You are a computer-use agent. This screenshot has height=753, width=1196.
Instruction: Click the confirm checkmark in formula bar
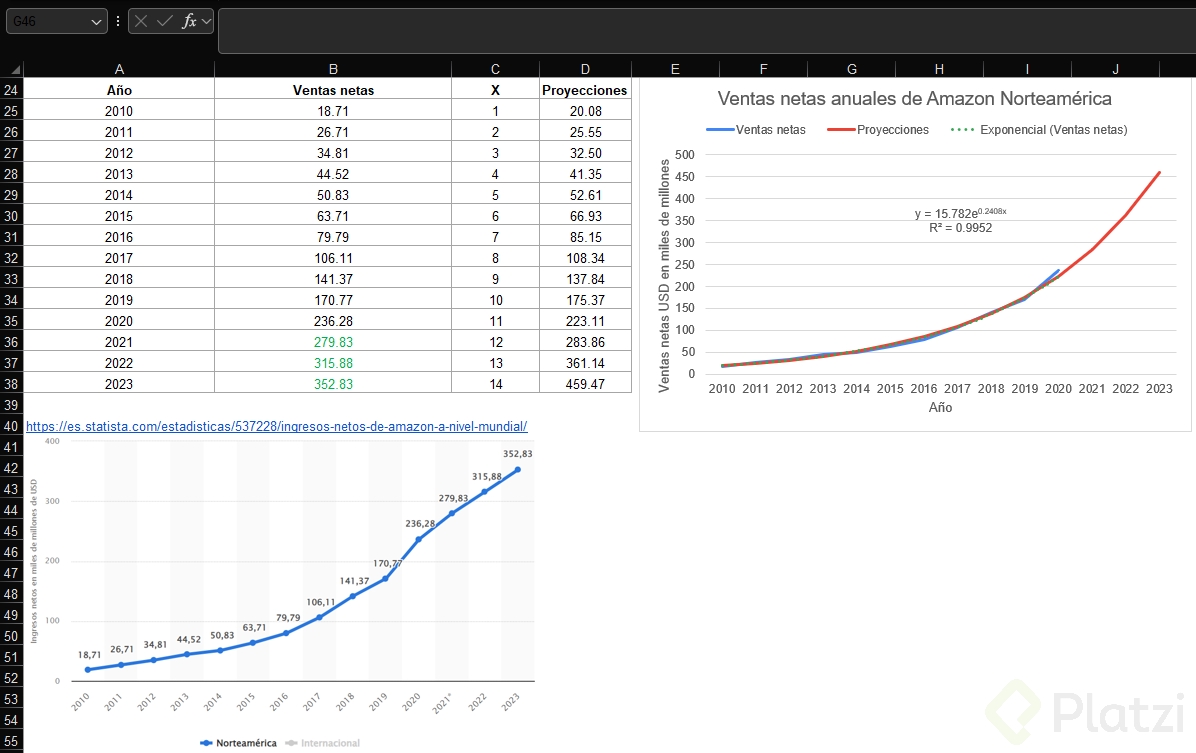(164, 21)
